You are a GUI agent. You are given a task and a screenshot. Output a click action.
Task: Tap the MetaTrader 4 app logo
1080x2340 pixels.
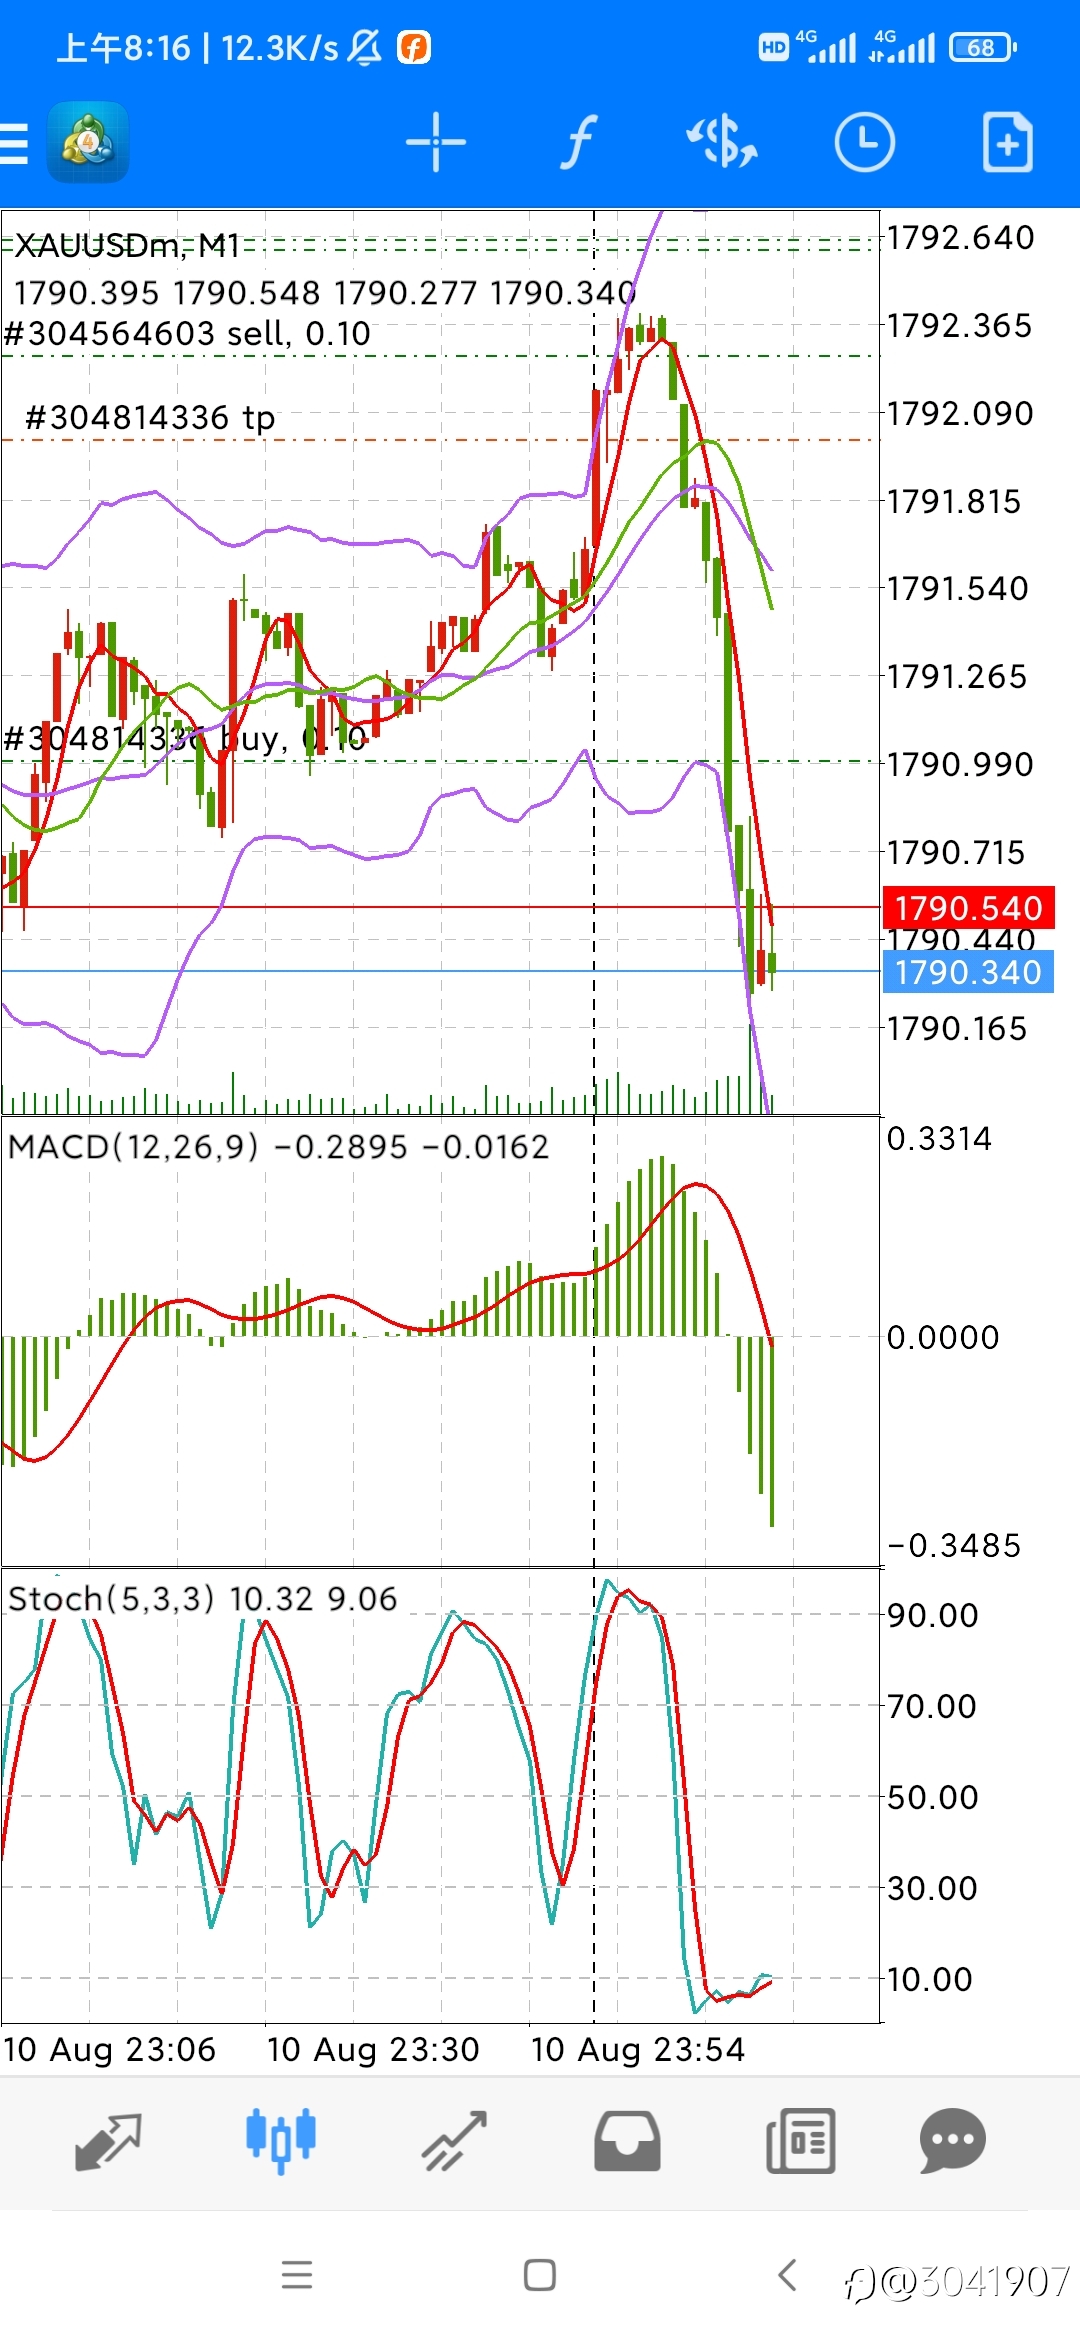(88, 142)
